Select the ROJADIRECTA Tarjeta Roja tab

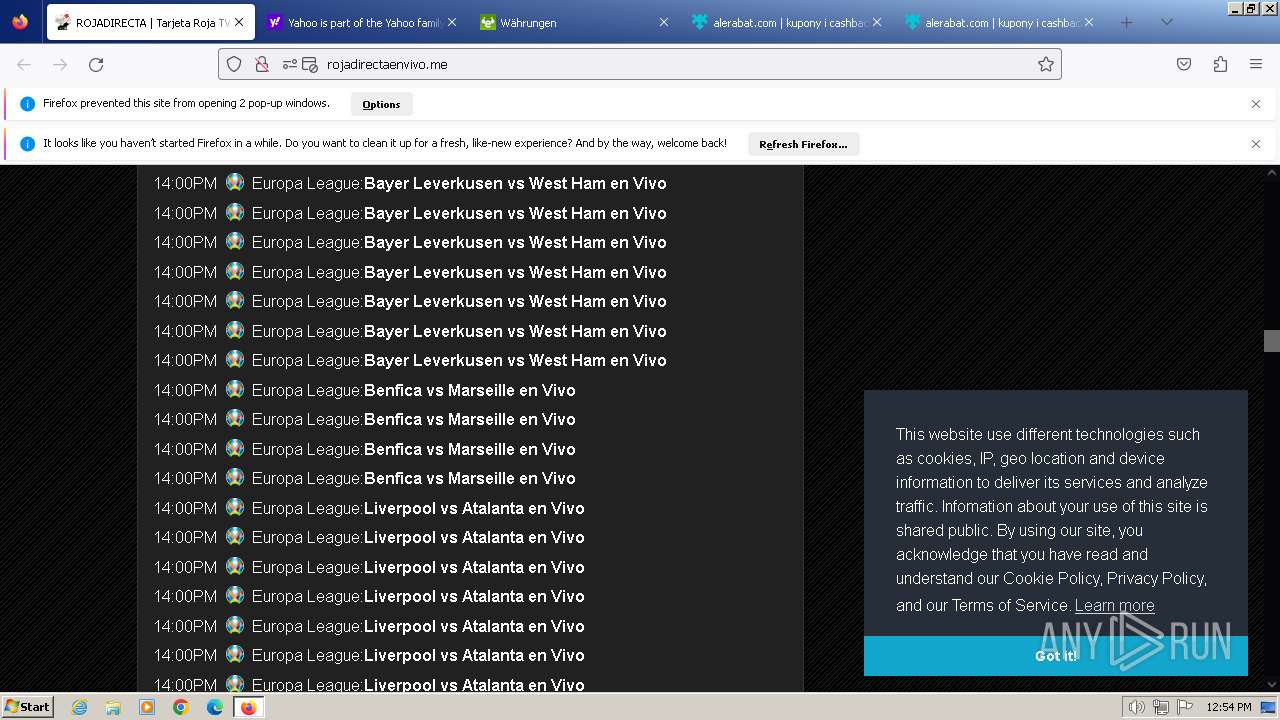149,22
